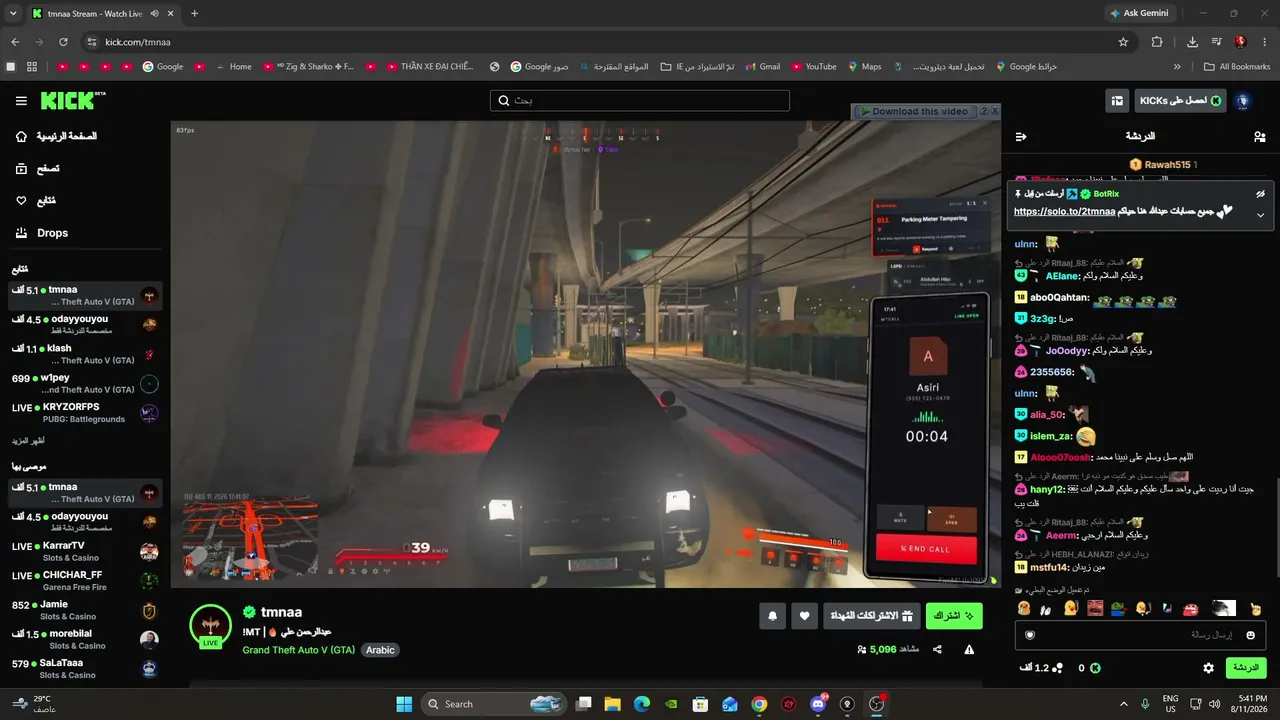Collapse the chat panel

(1021, 136)
